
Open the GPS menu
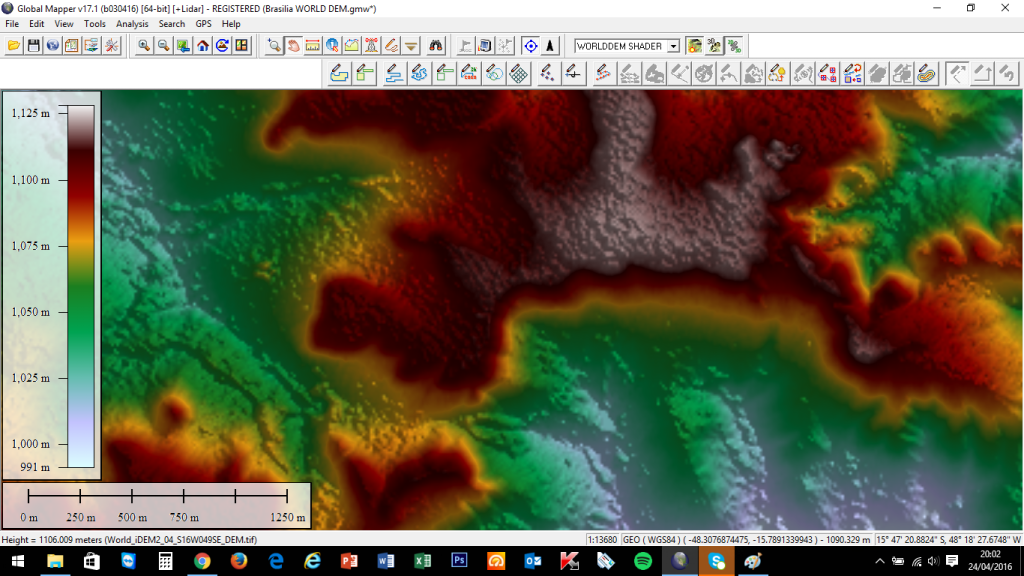click(x=203, y=23)
